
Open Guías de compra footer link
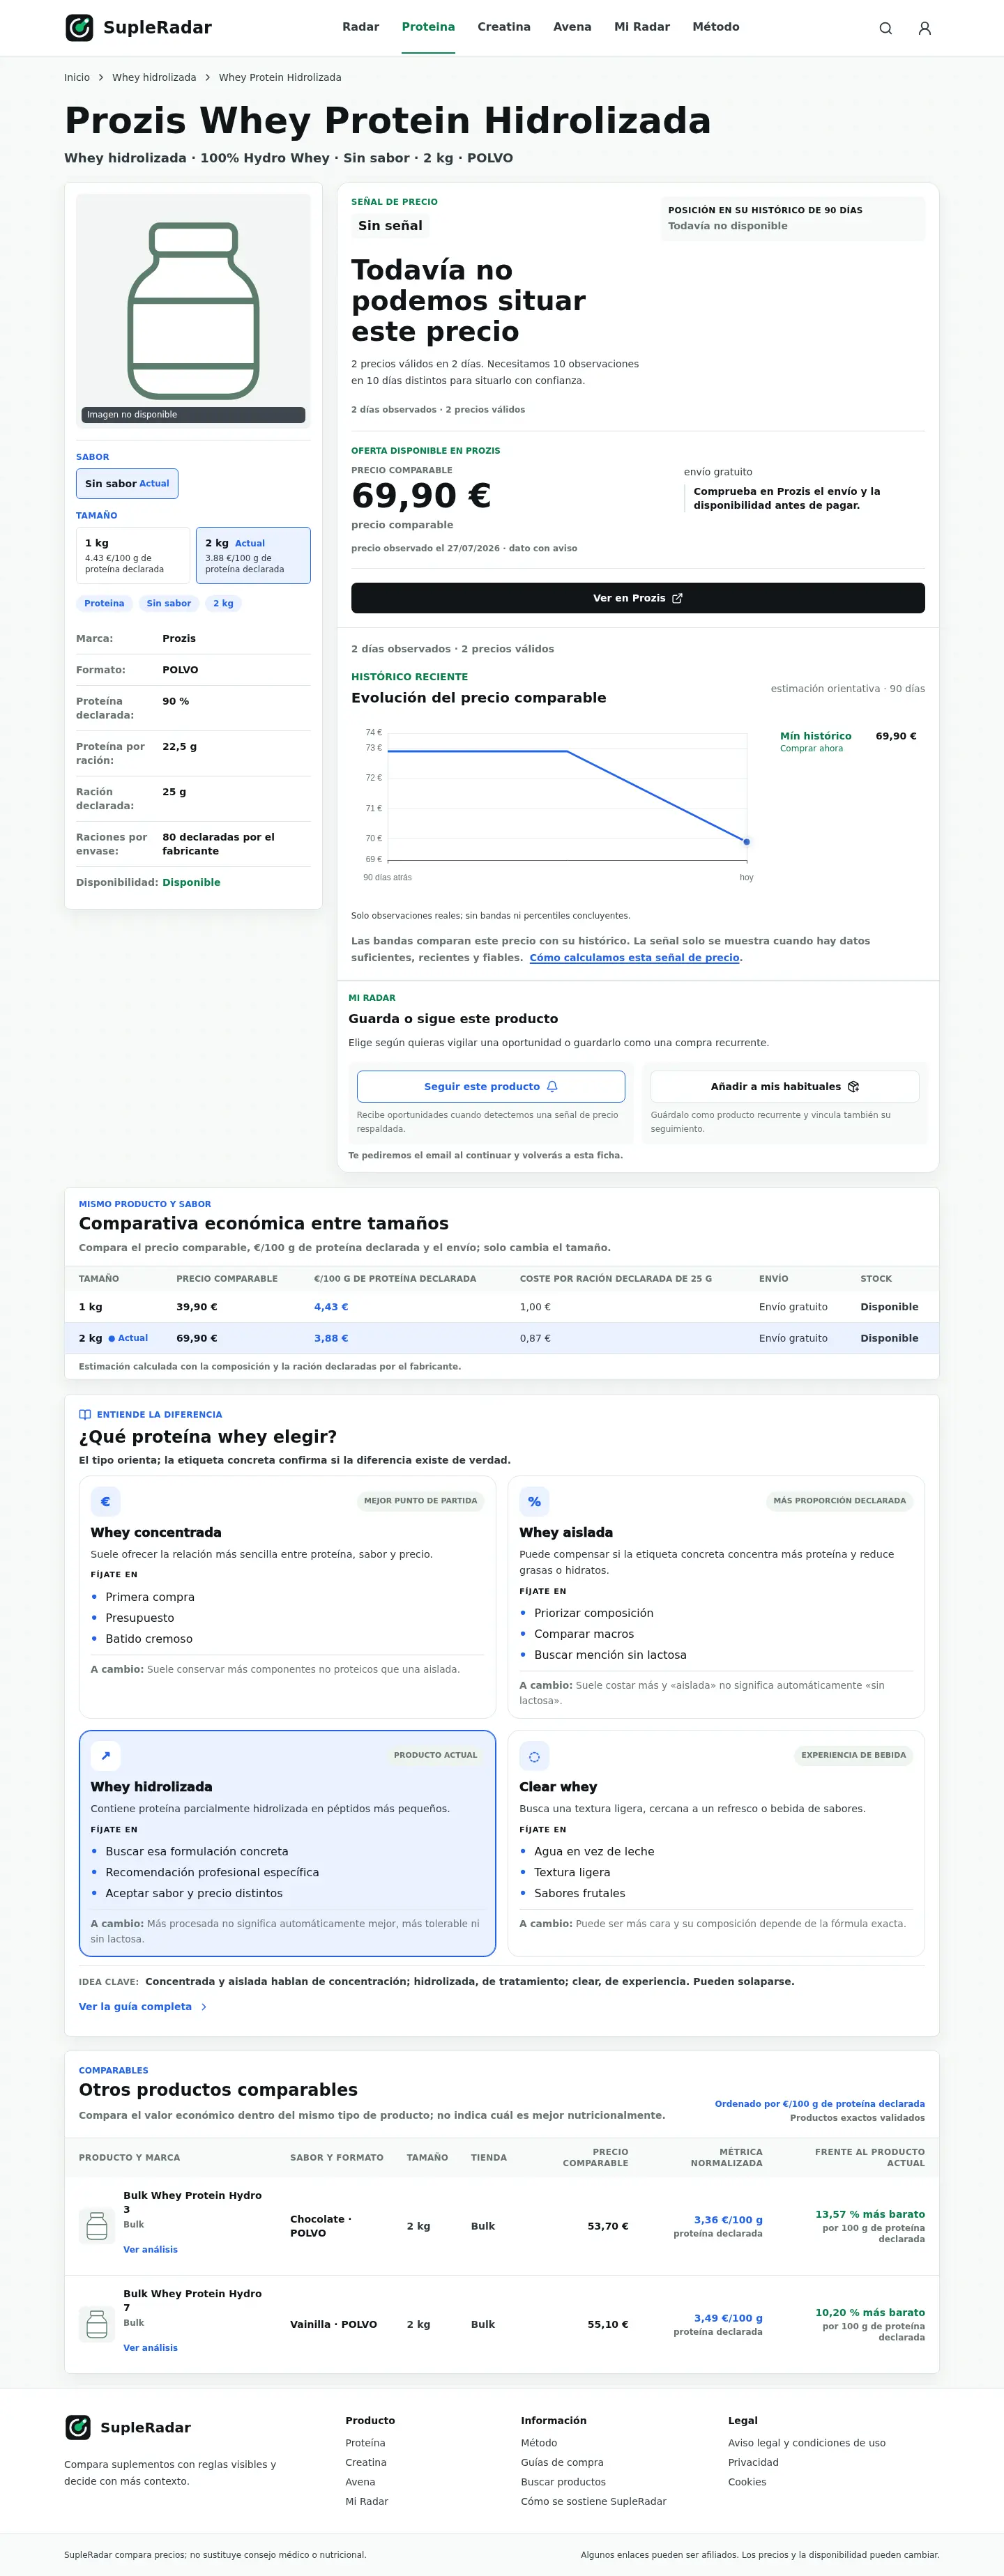coord(562,2462)
